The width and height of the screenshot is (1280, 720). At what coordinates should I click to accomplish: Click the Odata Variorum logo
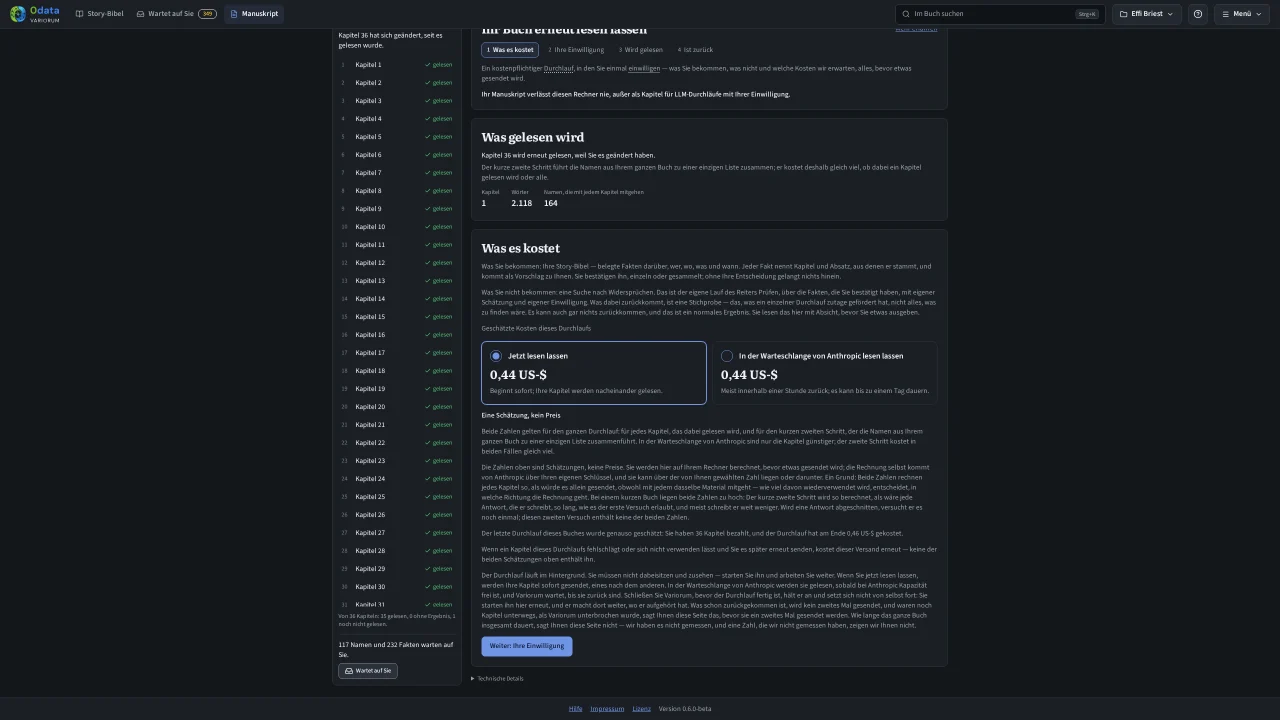(x=35, y=14)
